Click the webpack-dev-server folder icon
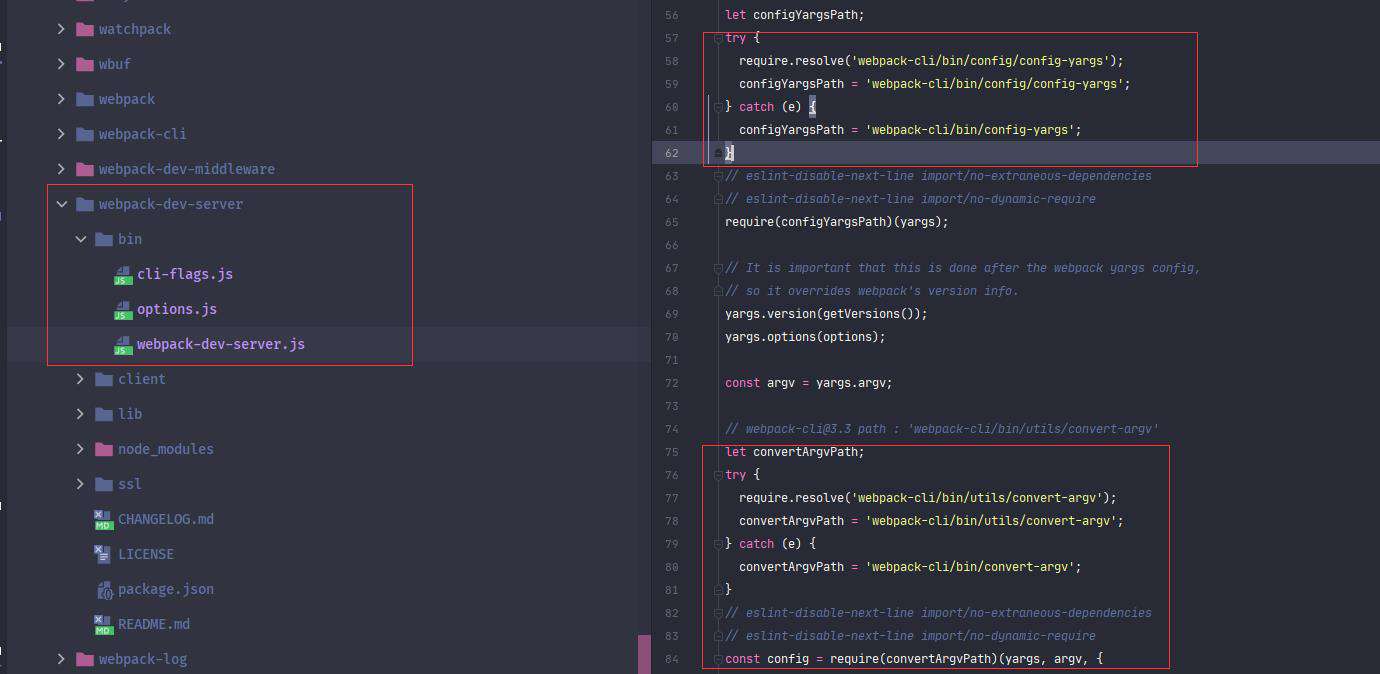 (84, 204)
